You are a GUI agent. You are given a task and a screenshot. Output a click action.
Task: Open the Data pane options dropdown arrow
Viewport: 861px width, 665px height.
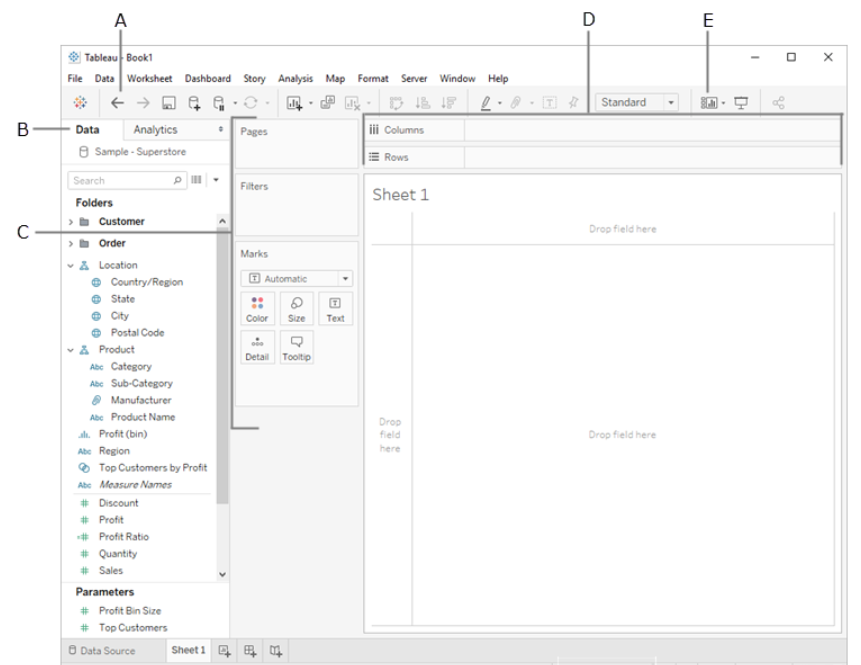(216, 180)
